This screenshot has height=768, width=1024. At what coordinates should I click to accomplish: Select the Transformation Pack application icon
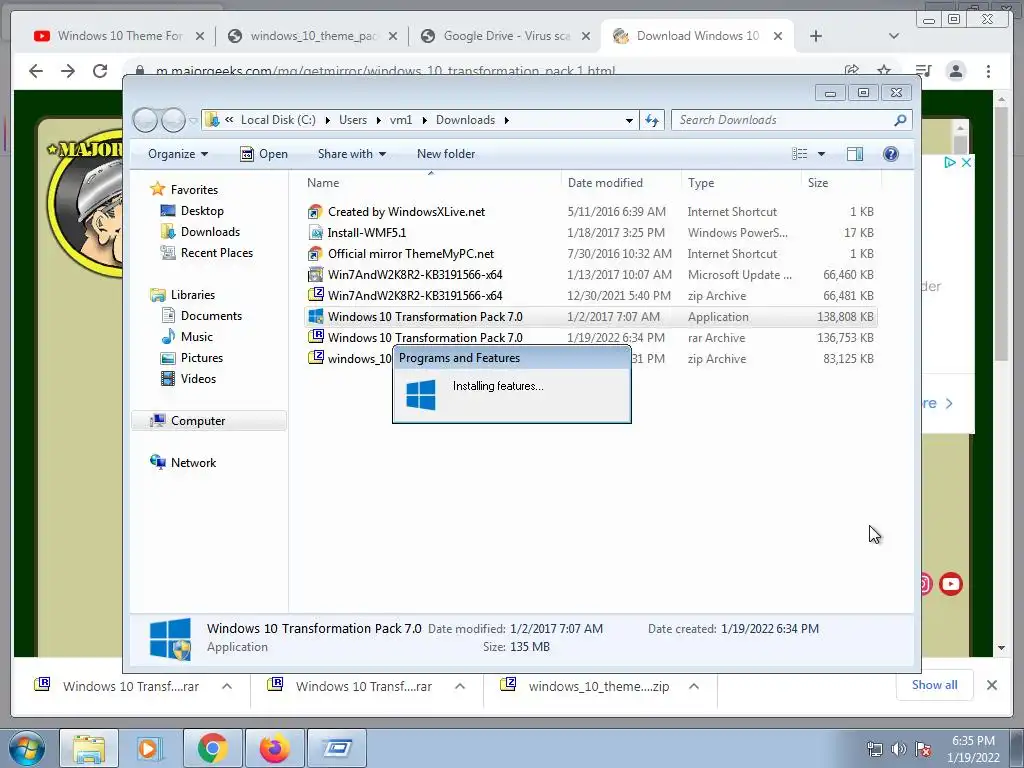pyautogui.click(x=315, y=317)
